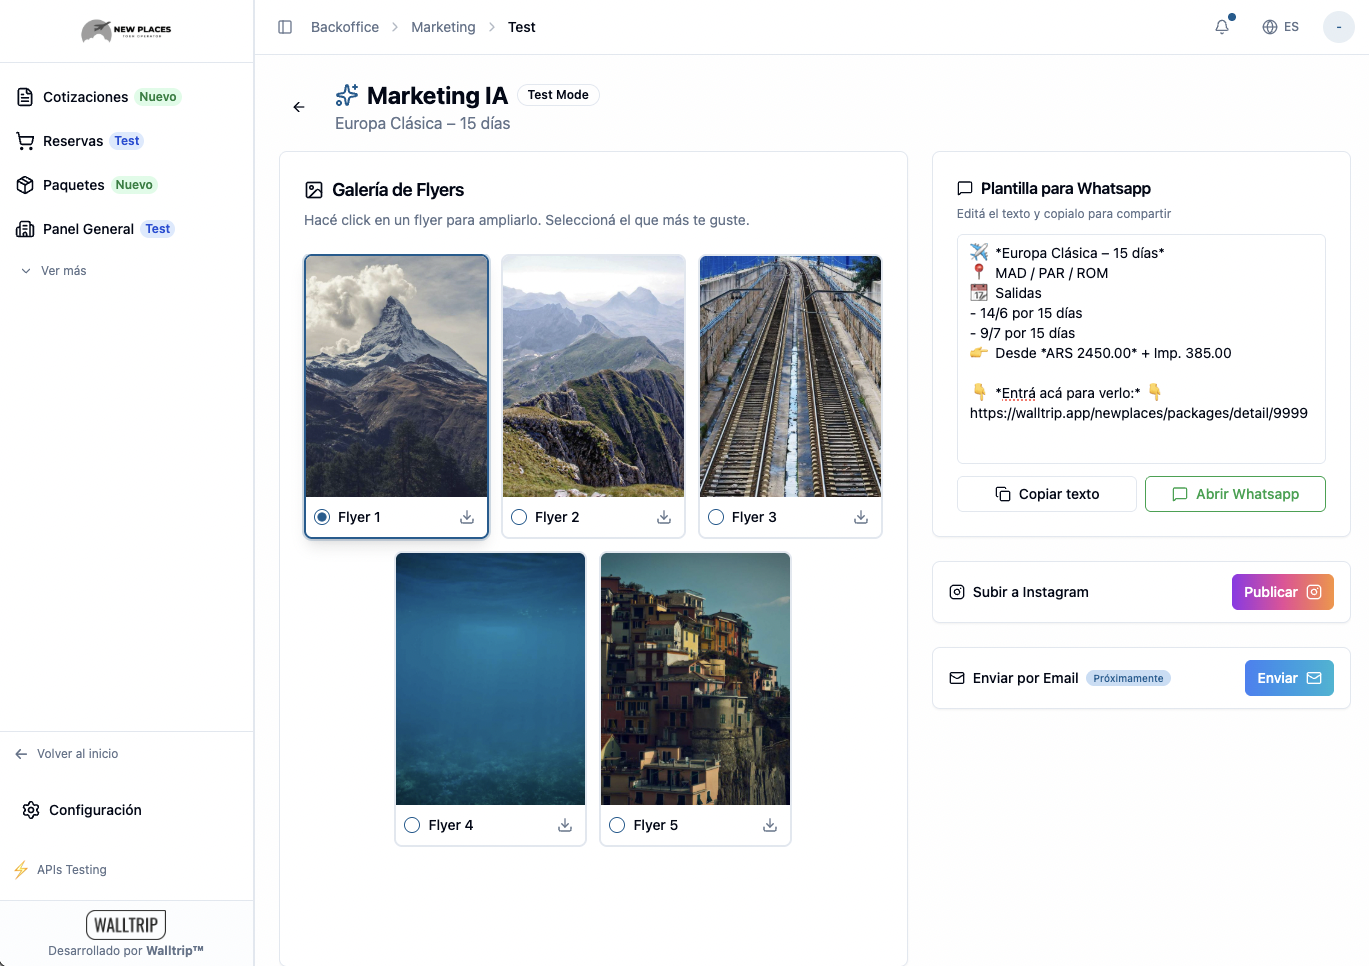Click the Plantilla para Whatsapp chat icon
The width and height of the screenshot is (1369, 966).
(965, 188)
